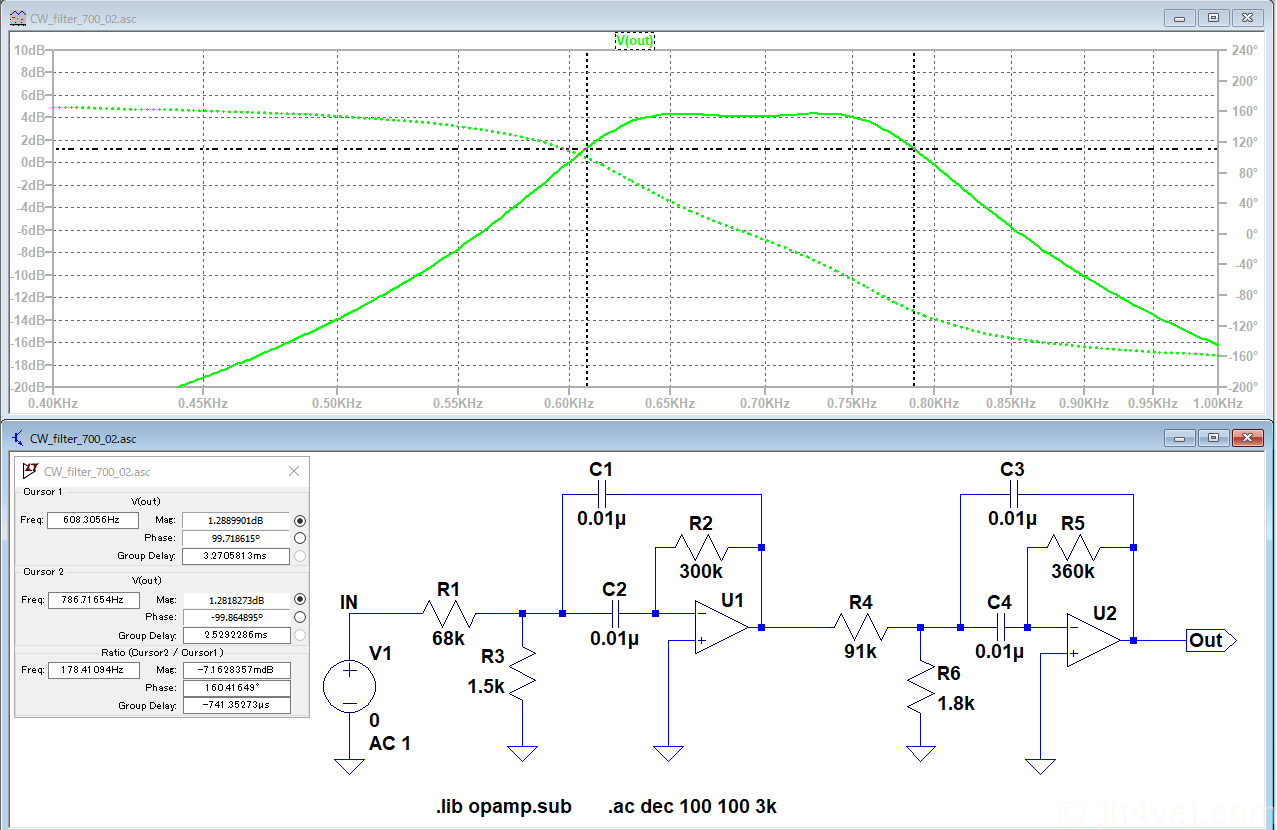Click the 360k value of R5
1277x830 pixels.
pos(1073,572)
